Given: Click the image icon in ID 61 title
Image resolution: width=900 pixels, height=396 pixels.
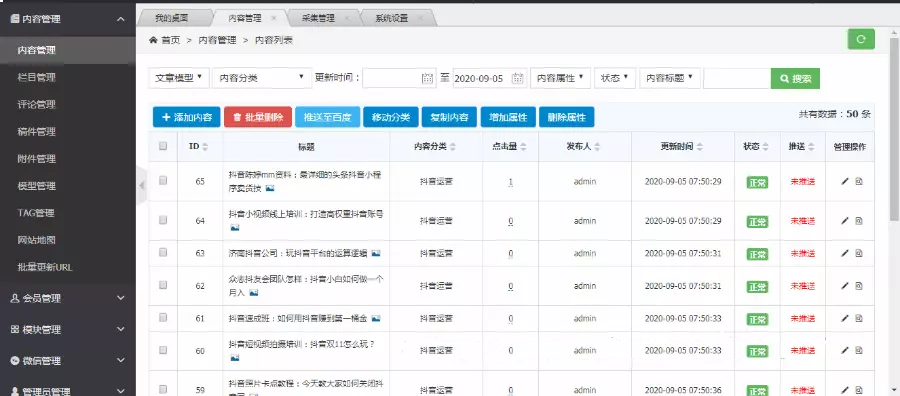Looking at the screenshot, I should [x=376, y=318].
